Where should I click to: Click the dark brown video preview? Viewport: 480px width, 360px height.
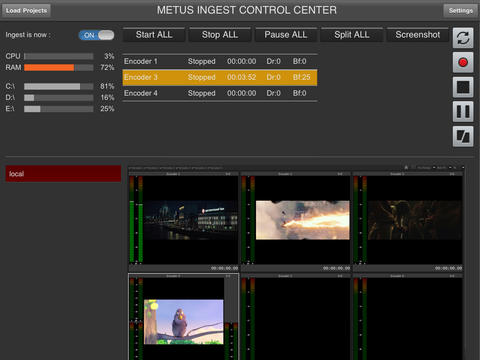click(x=415, y=220)
